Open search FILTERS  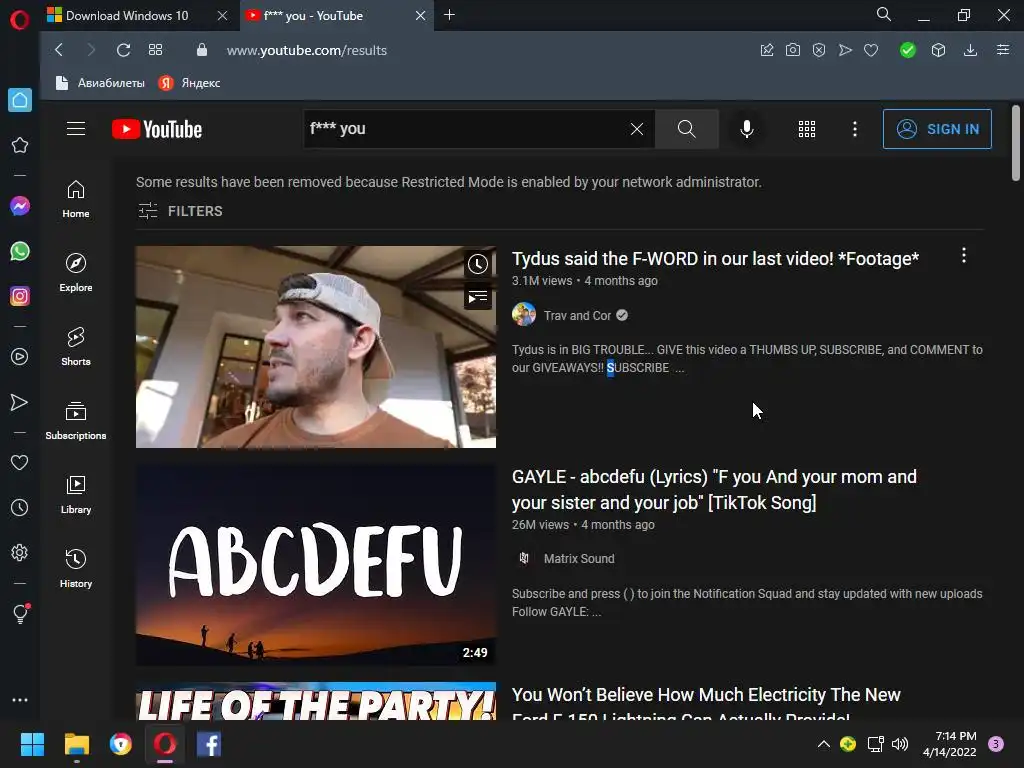click(x=180, y=211)
